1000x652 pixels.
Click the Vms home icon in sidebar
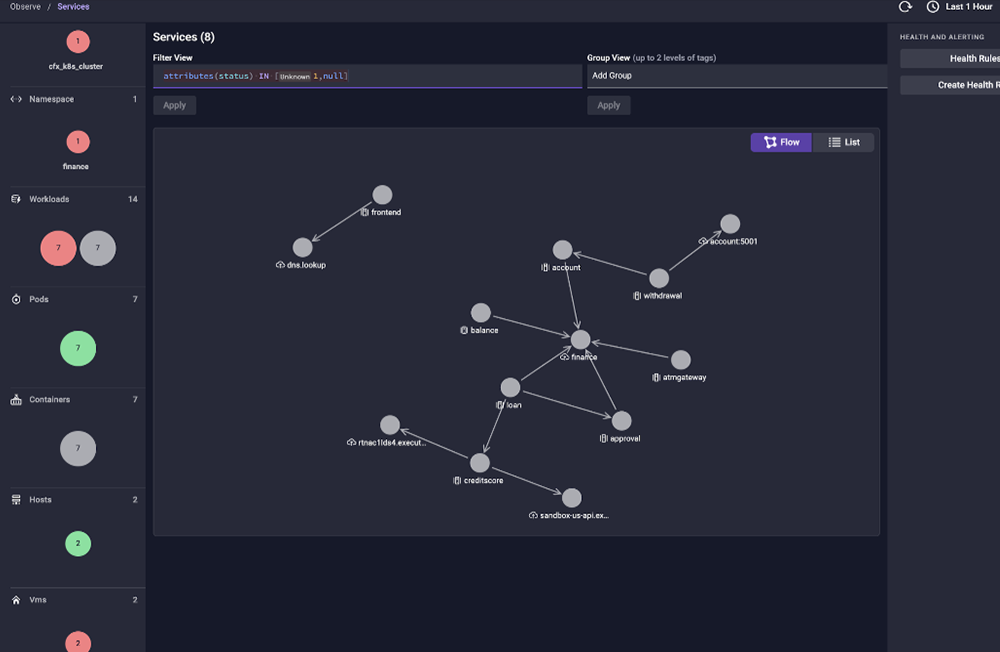point(16,600)
